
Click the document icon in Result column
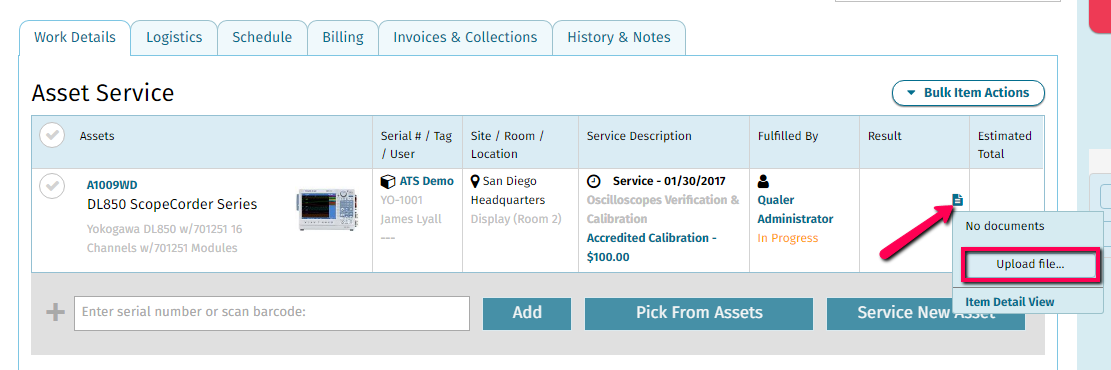[958, 200]
